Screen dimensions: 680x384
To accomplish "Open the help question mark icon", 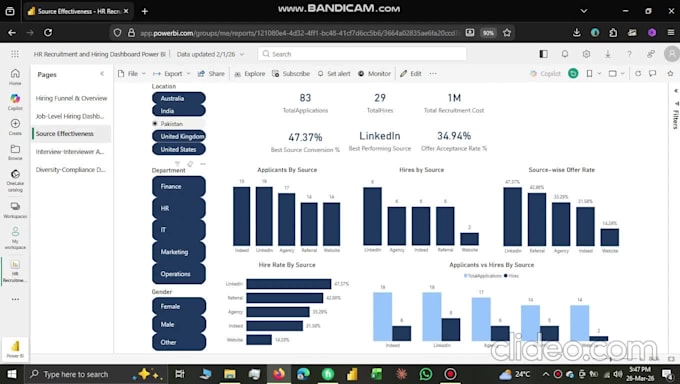I will [x=629, y=54].
